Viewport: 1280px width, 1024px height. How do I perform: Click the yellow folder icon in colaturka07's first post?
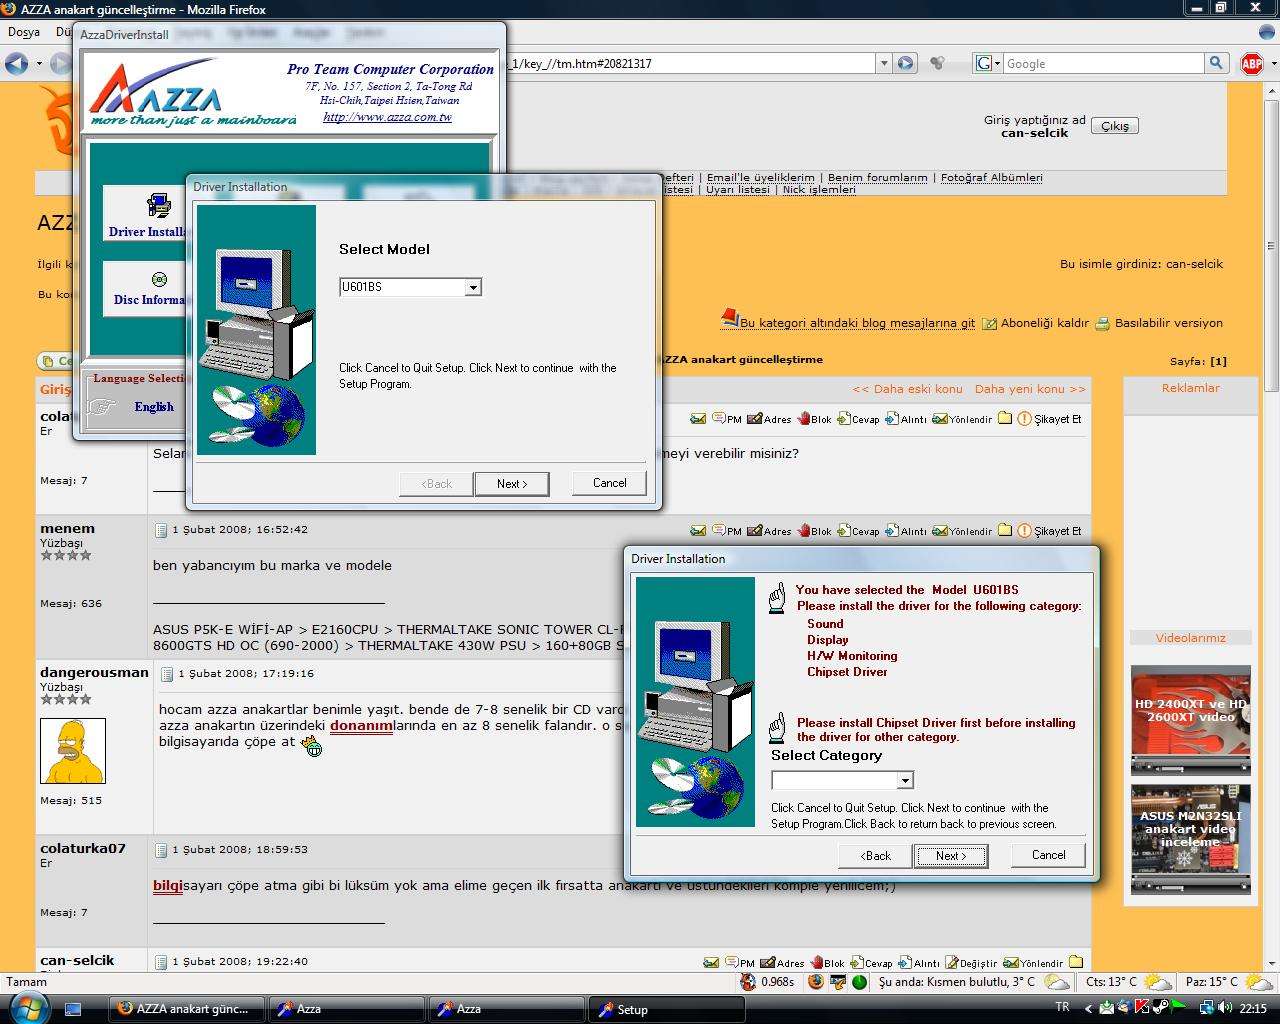[1005, 418]
